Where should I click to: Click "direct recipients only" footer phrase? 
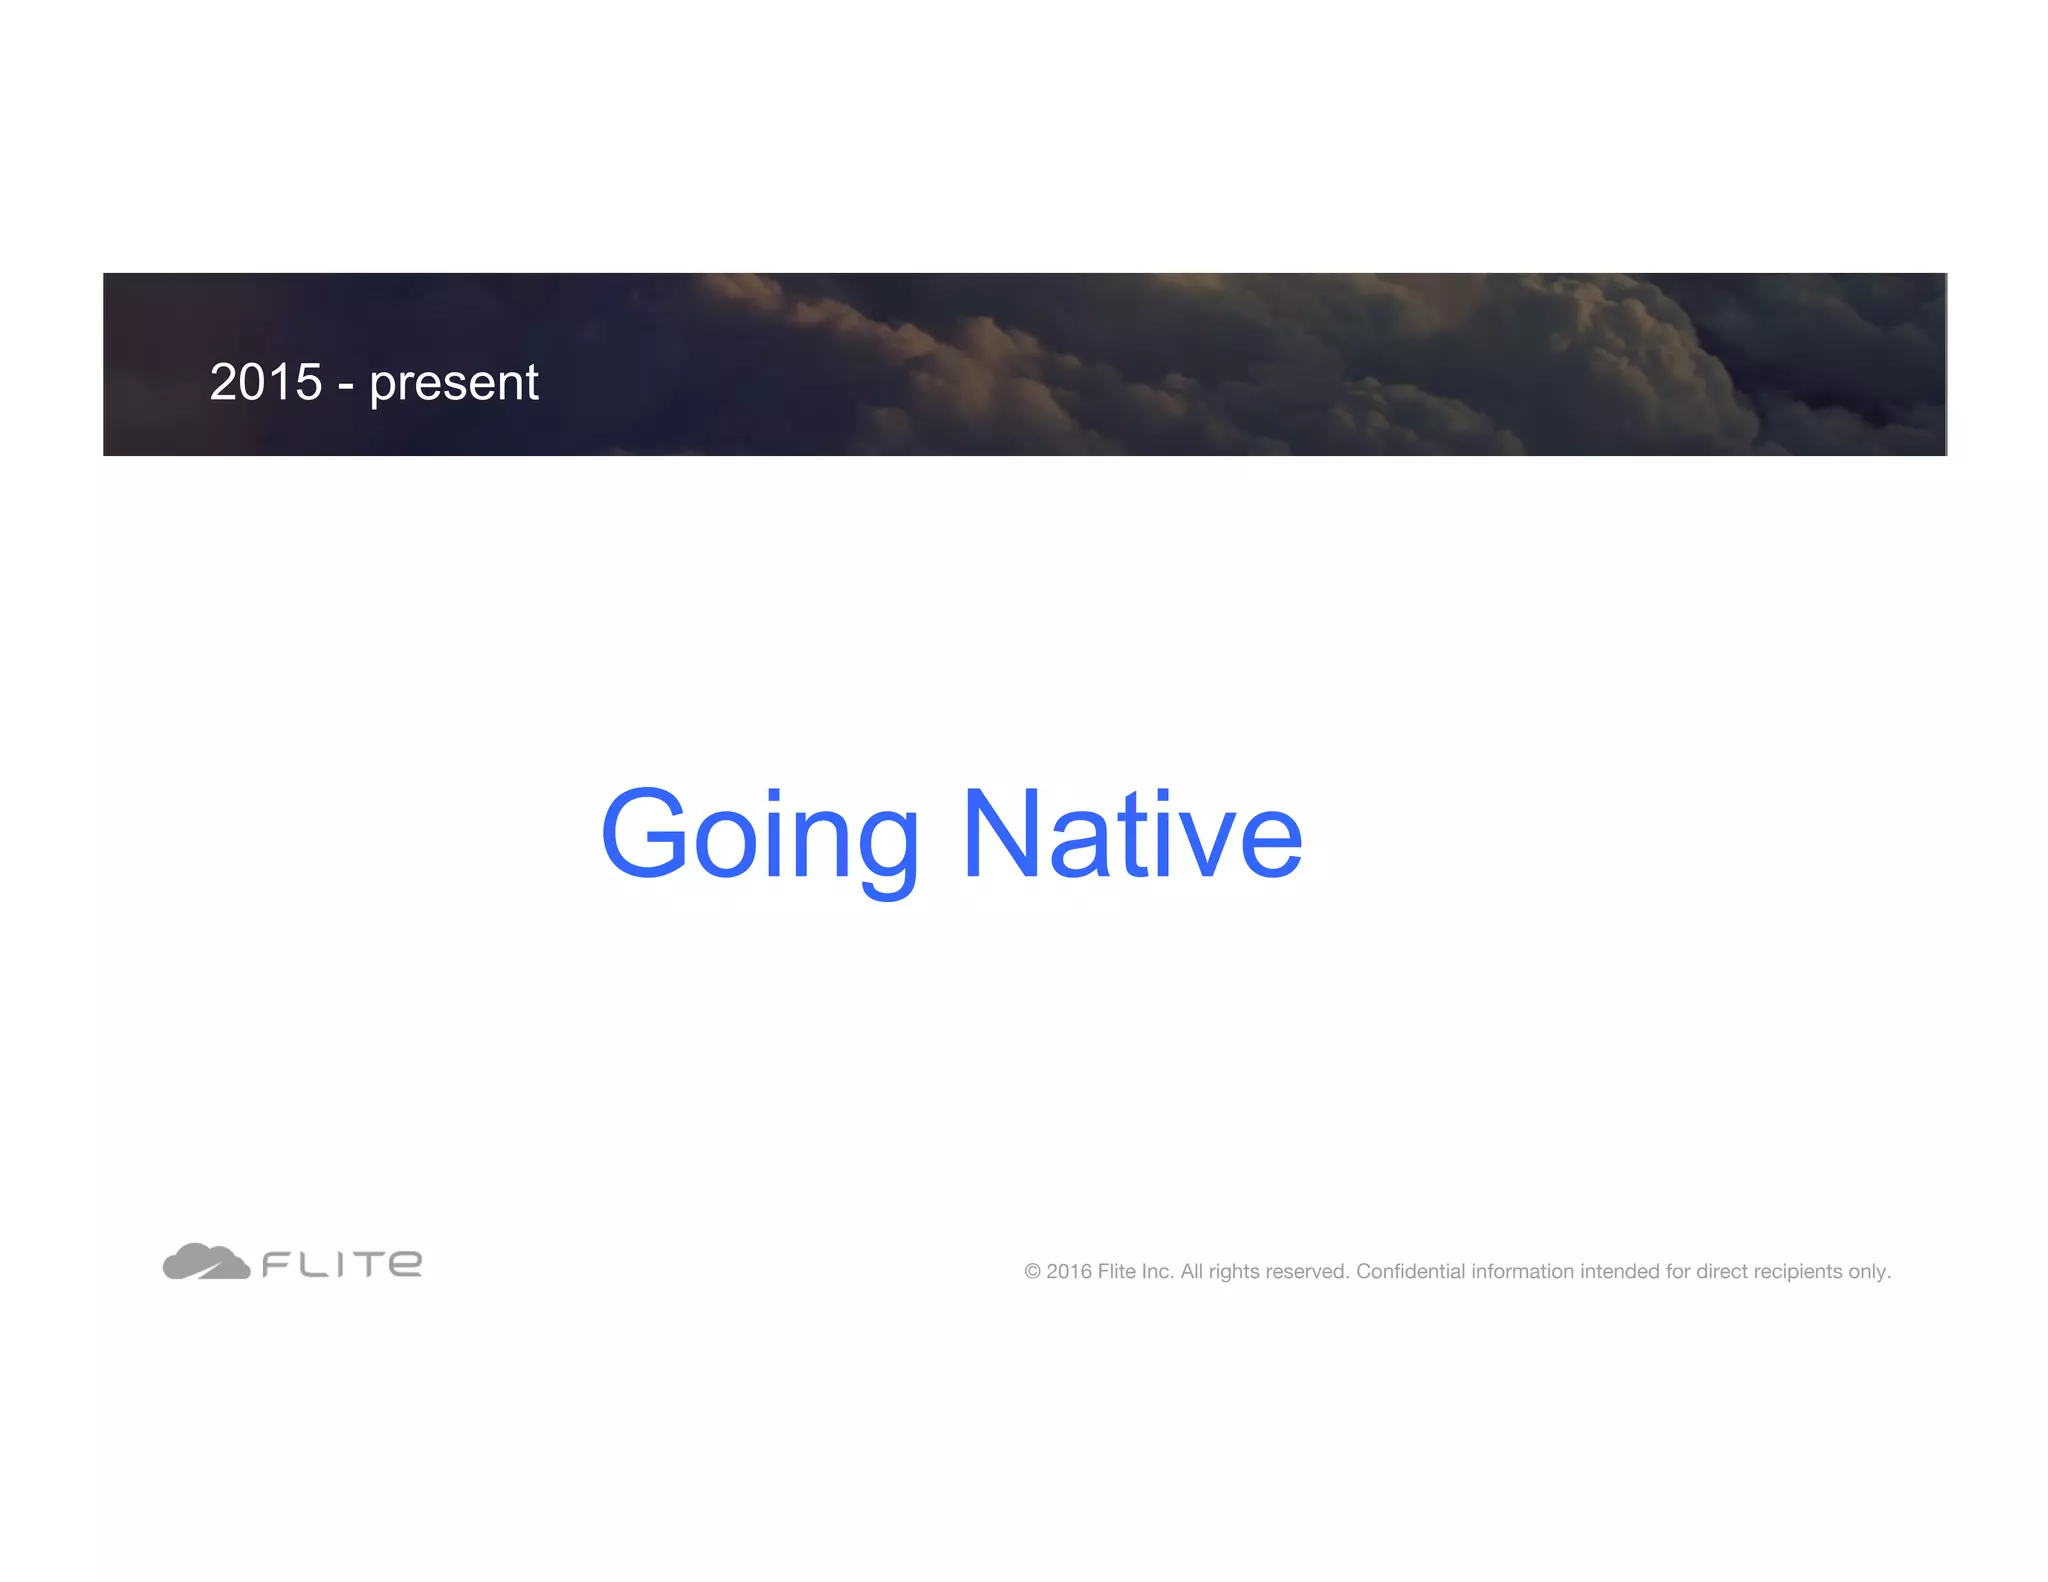pyautogui.click(x=1793, y=1272)
